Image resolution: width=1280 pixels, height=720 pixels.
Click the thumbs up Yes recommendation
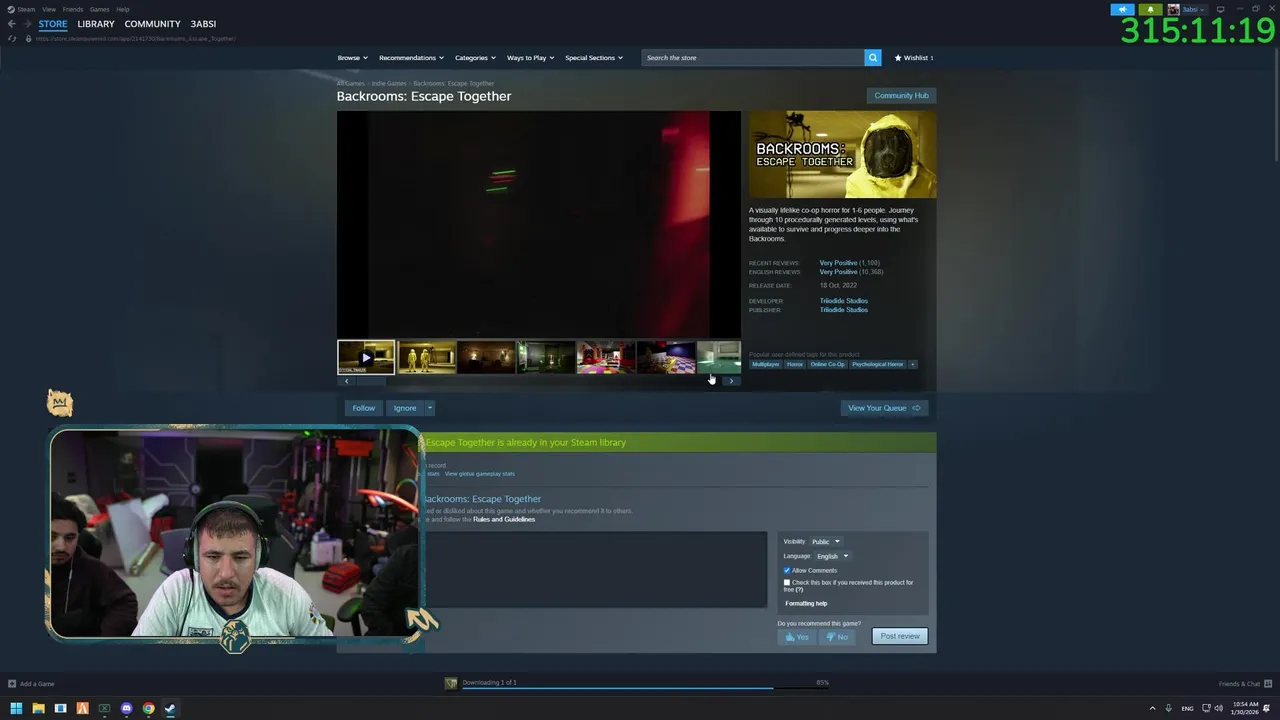[x=797, y=637]
